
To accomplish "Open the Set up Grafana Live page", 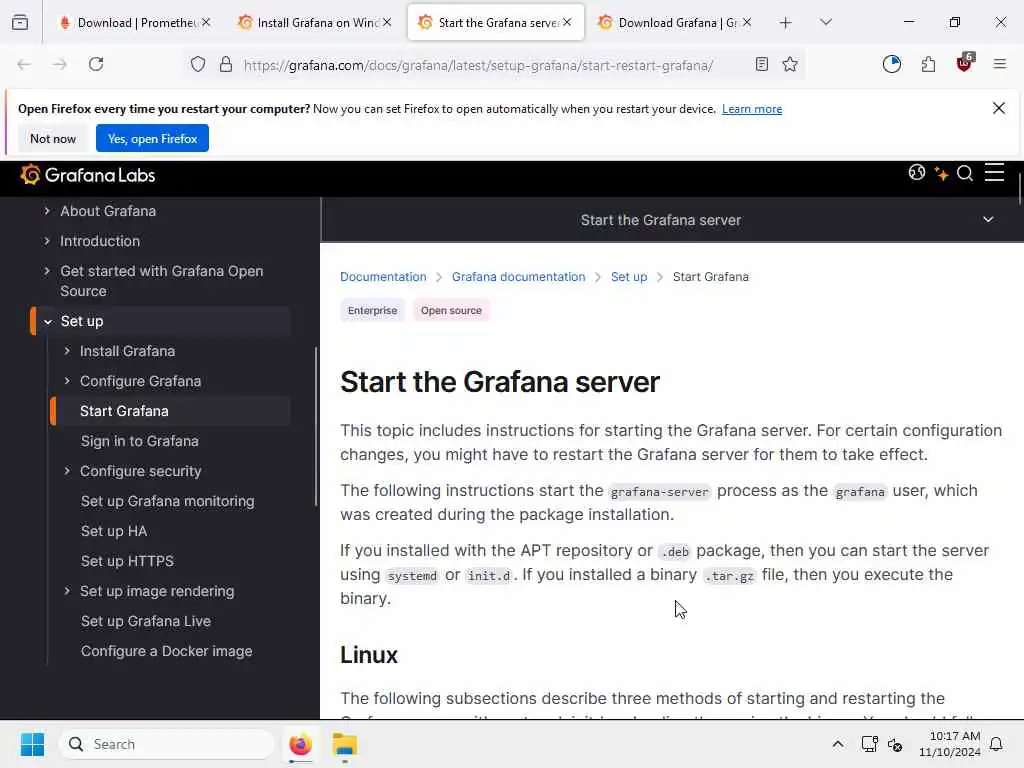I will [x=146, y=622].
